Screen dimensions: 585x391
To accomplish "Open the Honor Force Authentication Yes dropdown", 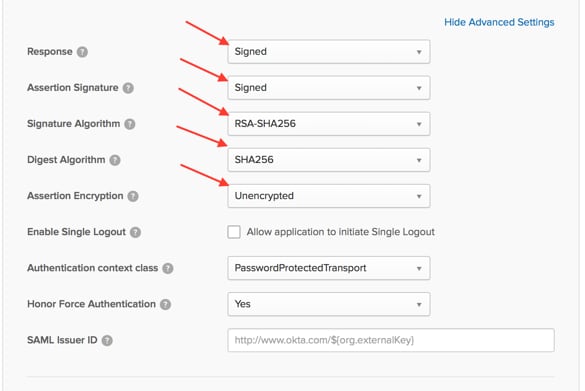I will coord(329,304).
